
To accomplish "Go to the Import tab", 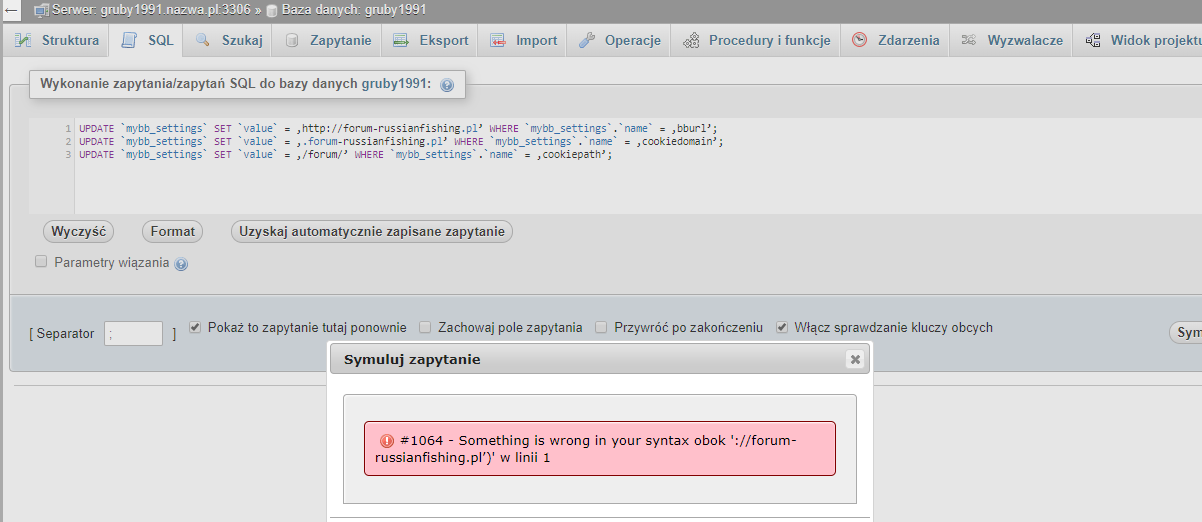I will tap(523, 41).
